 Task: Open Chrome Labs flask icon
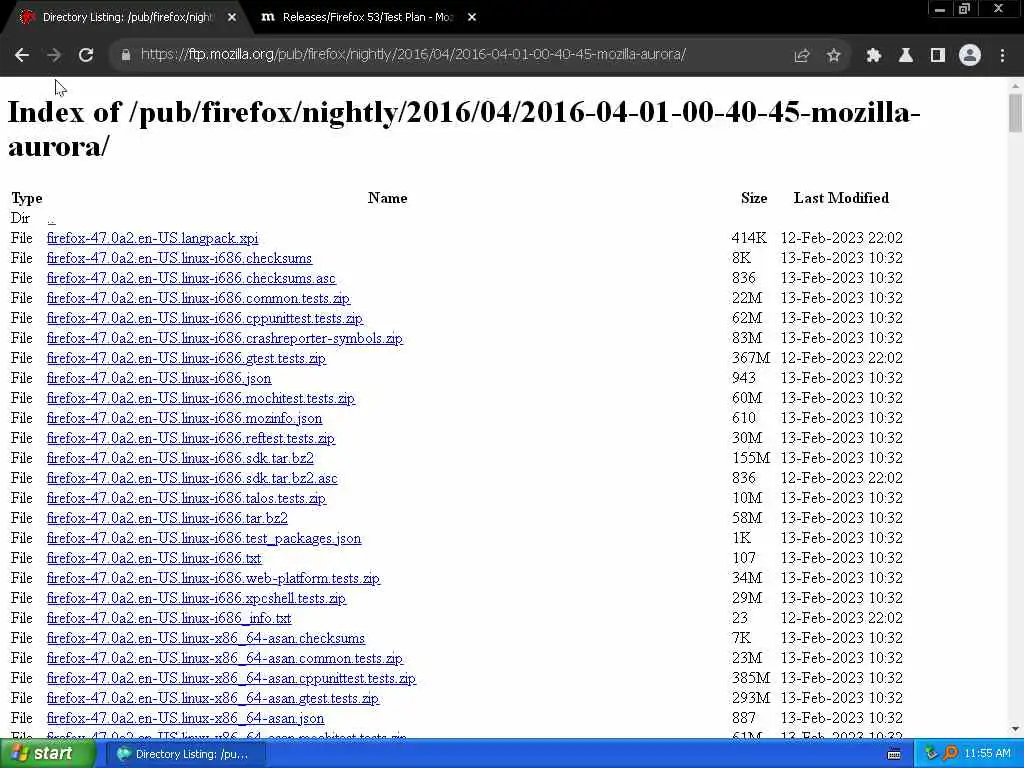coord(906,56)
